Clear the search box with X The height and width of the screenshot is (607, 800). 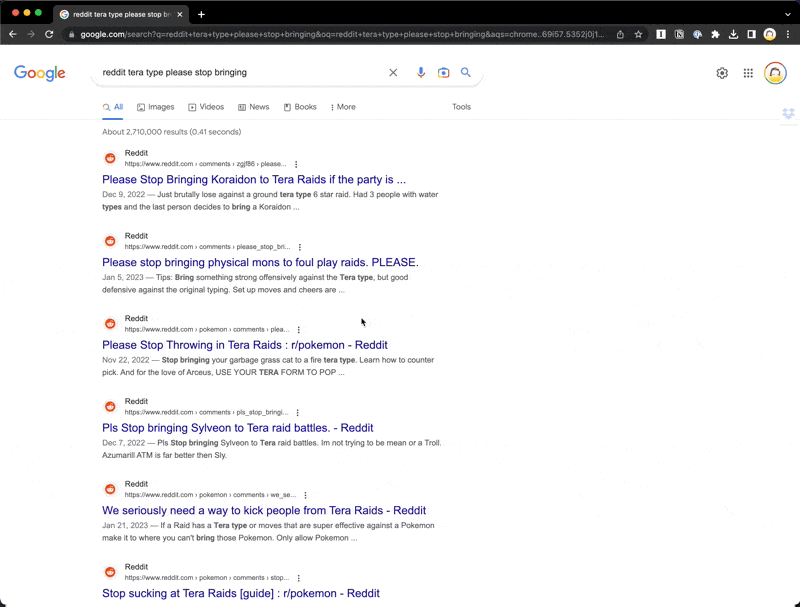(x=393, y=73)
